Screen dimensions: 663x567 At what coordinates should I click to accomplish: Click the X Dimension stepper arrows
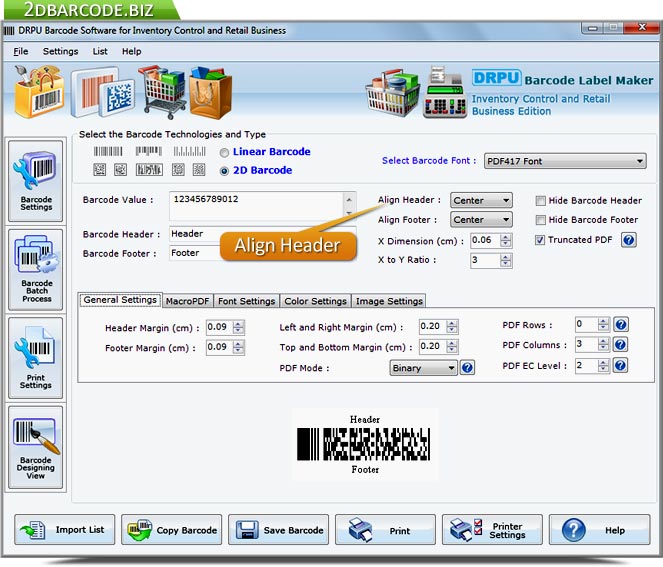(506, 240)
